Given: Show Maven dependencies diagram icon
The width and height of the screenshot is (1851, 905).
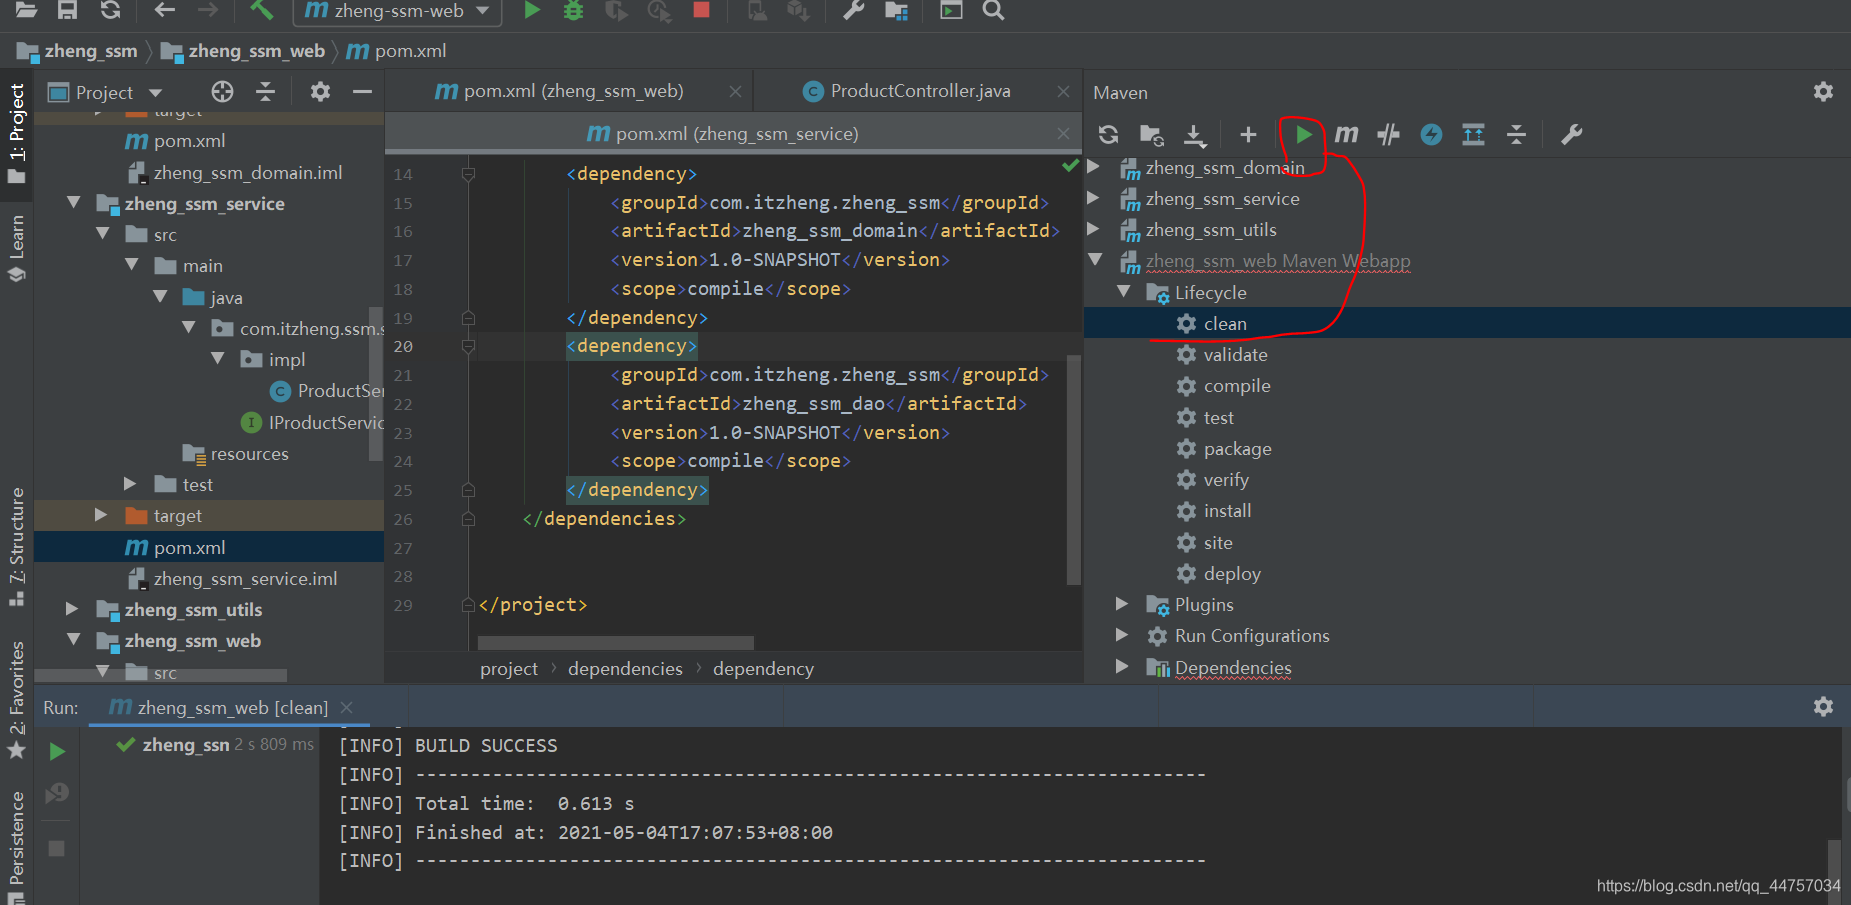Looking at the screenshot, I should [x=1473, y=134].
